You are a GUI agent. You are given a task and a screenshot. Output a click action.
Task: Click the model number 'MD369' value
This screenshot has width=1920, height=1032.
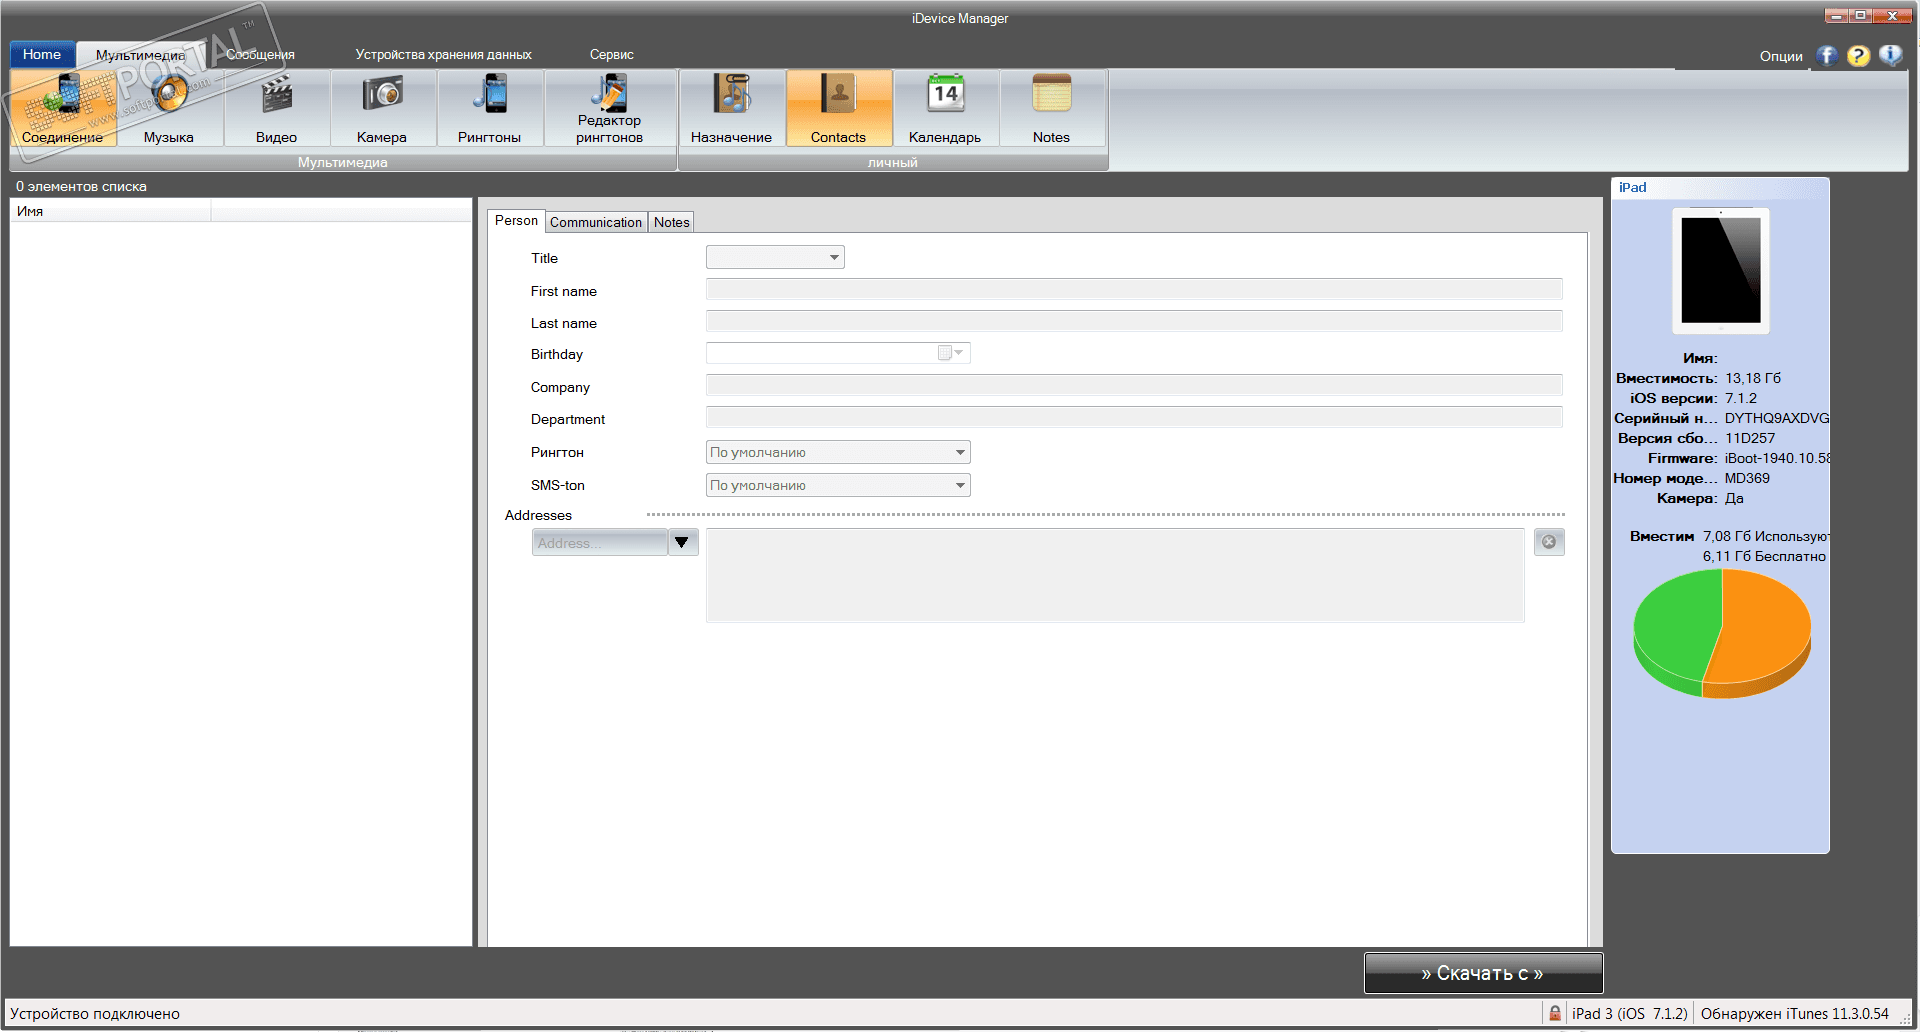(1748, 478)
